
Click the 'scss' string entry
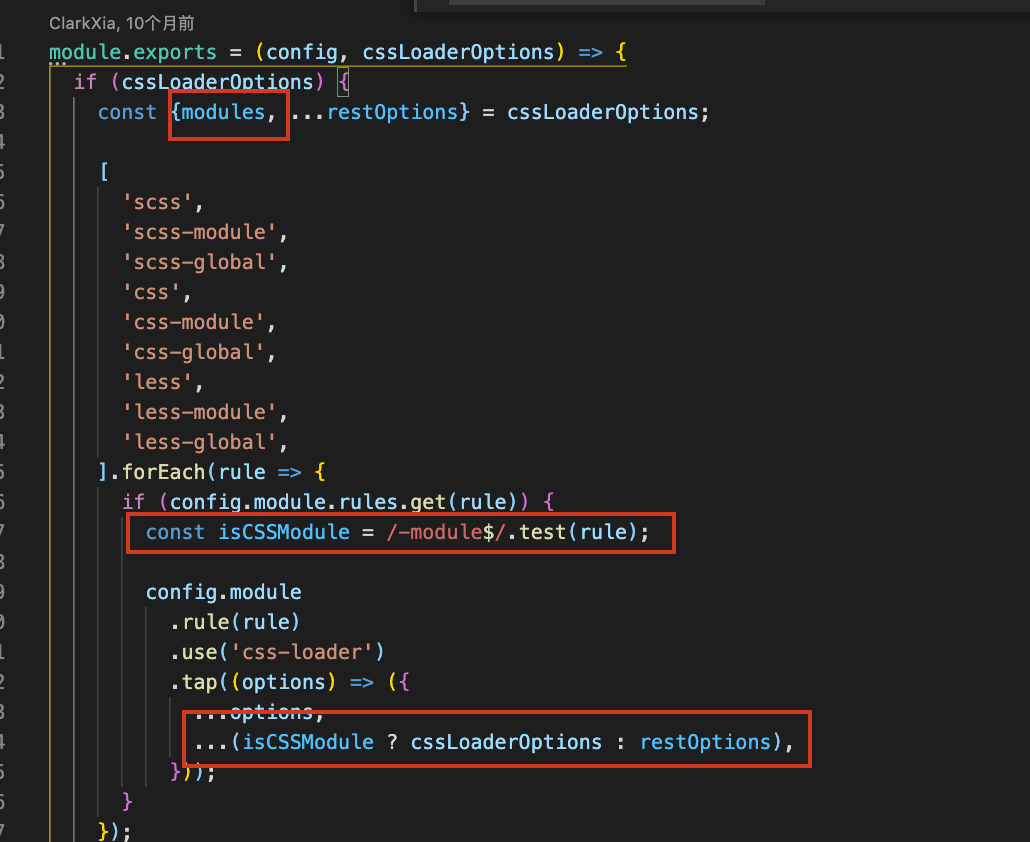[x=158, y=202]
